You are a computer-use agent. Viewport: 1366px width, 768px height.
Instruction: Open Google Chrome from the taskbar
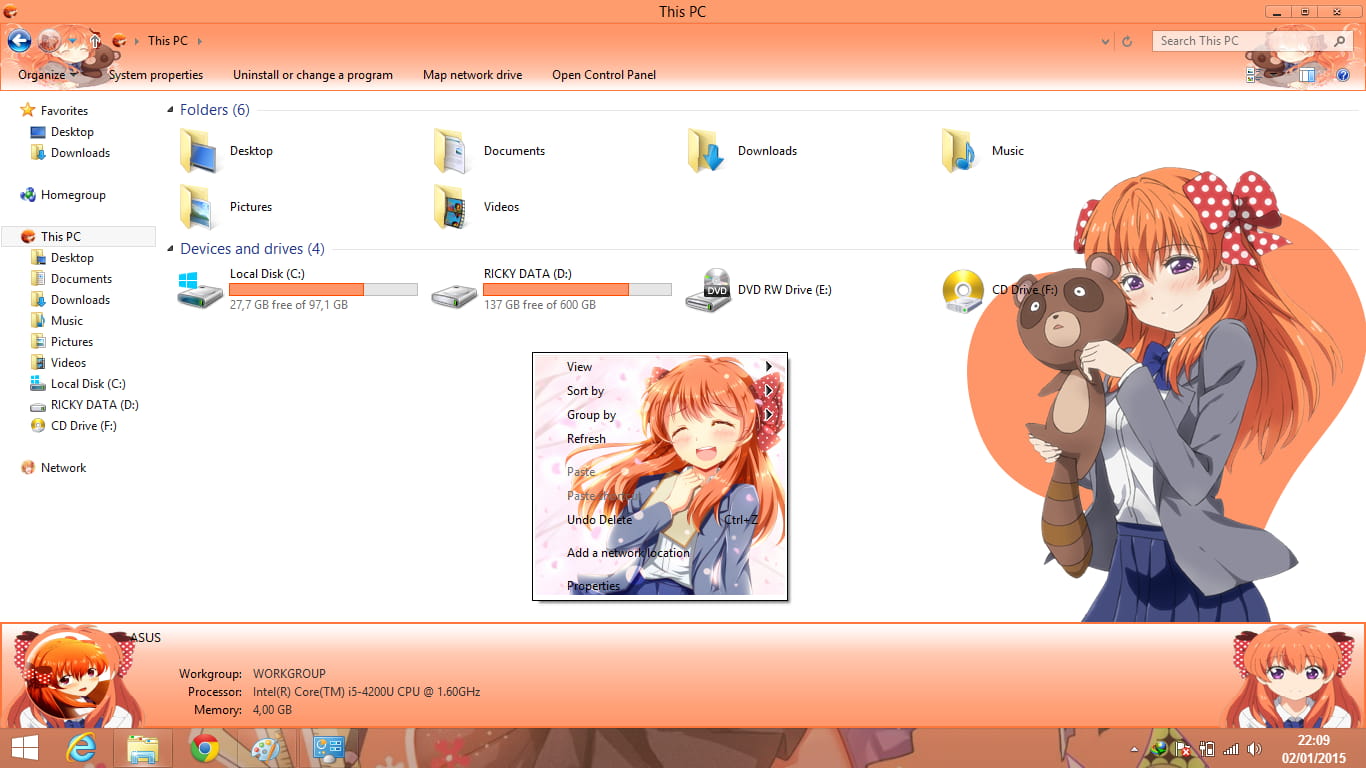205,747
